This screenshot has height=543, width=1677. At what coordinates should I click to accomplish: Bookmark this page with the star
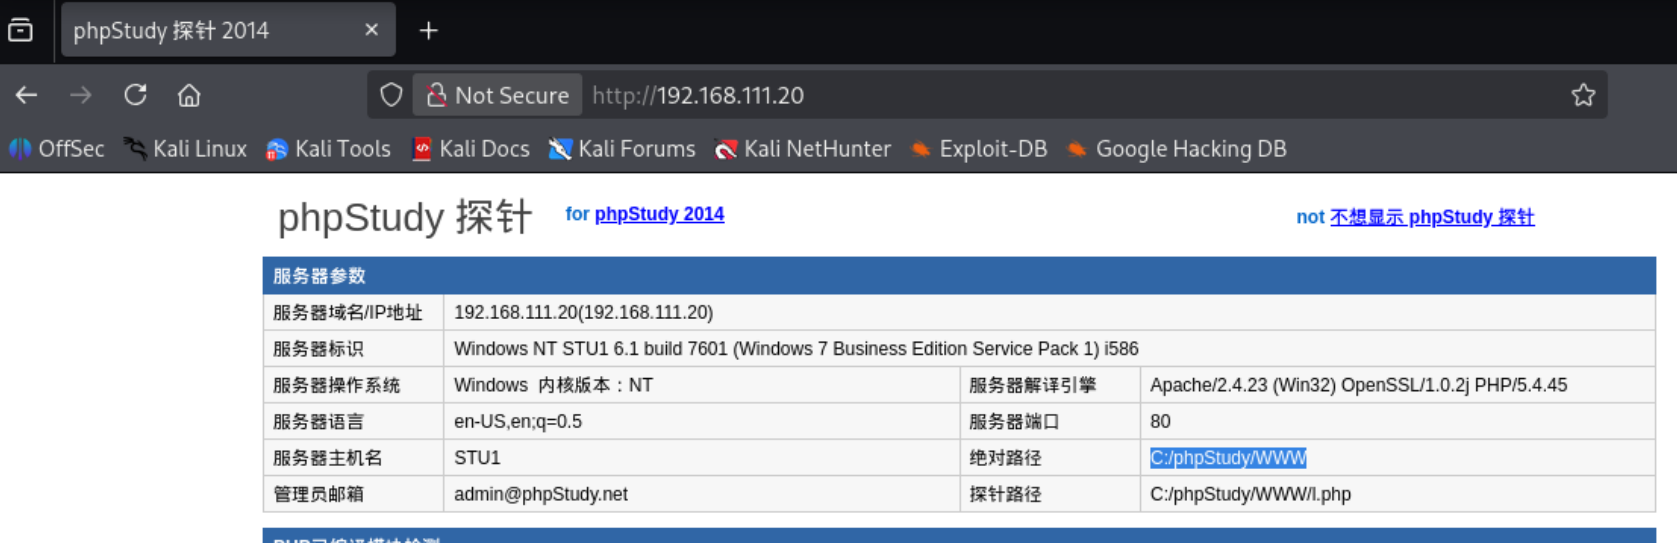(x=1583, y=95)
